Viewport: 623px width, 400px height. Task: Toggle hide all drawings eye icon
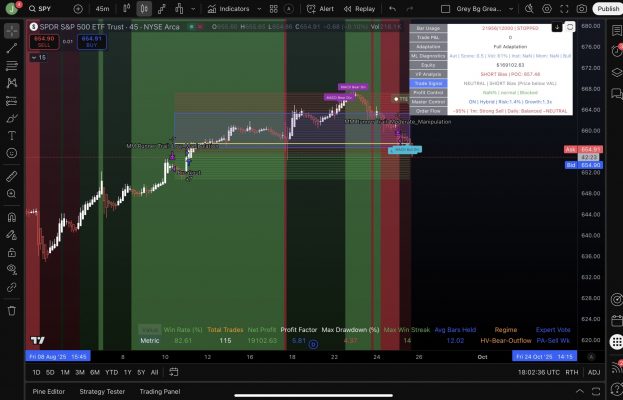click(12, 269)
